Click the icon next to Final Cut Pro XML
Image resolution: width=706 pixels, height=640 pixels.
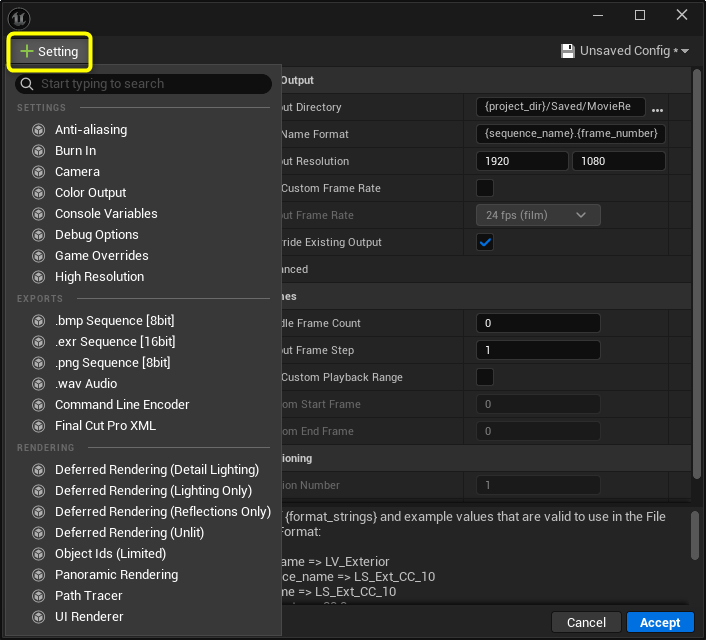tap(39, 426)
